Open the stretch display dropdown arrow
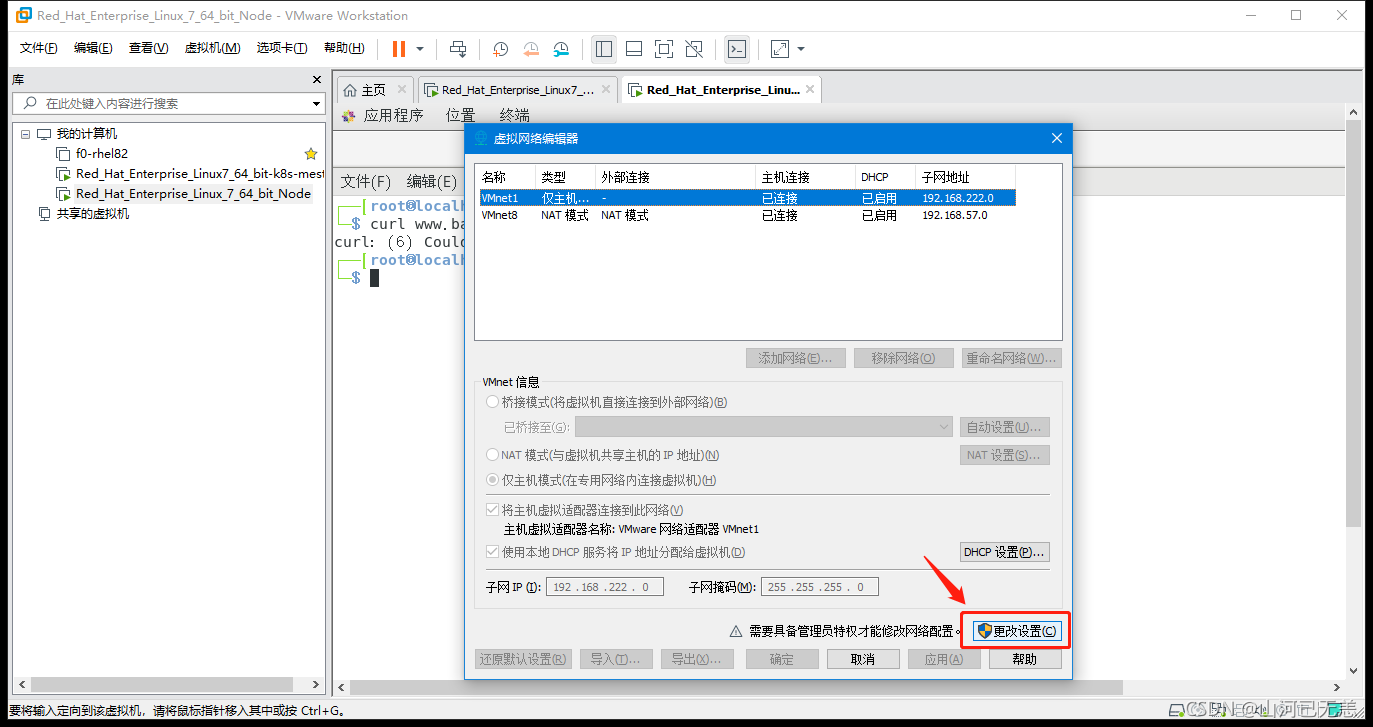The width and height of the screenshot is (1373, 727). (x=801, y=48)
